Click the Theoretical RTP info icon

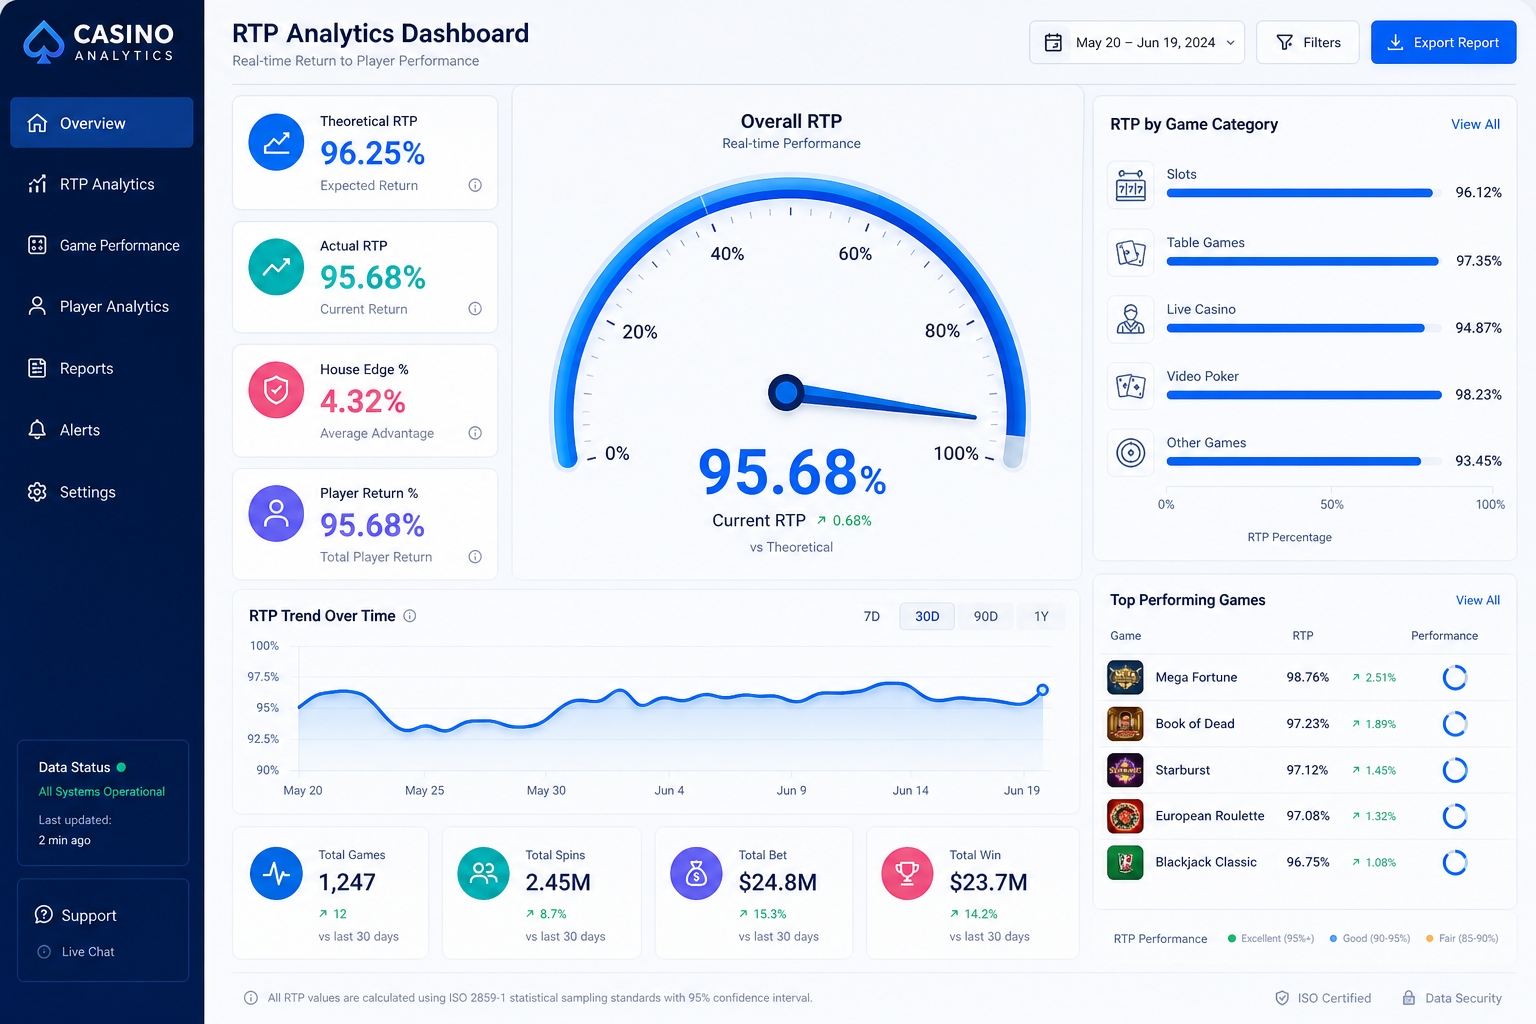[475, 185]
